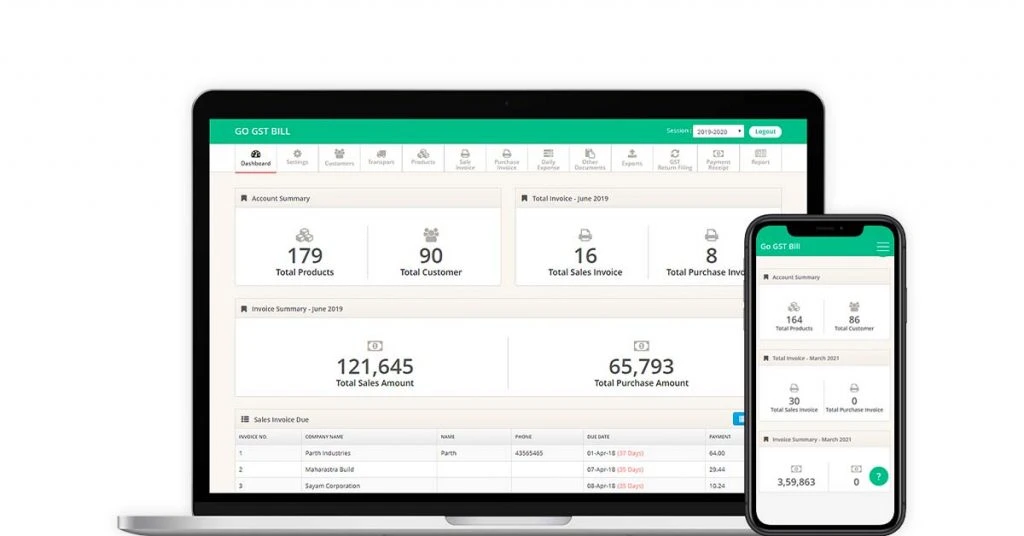
Task: Open the GST Return Filing section
Action: 675,159
